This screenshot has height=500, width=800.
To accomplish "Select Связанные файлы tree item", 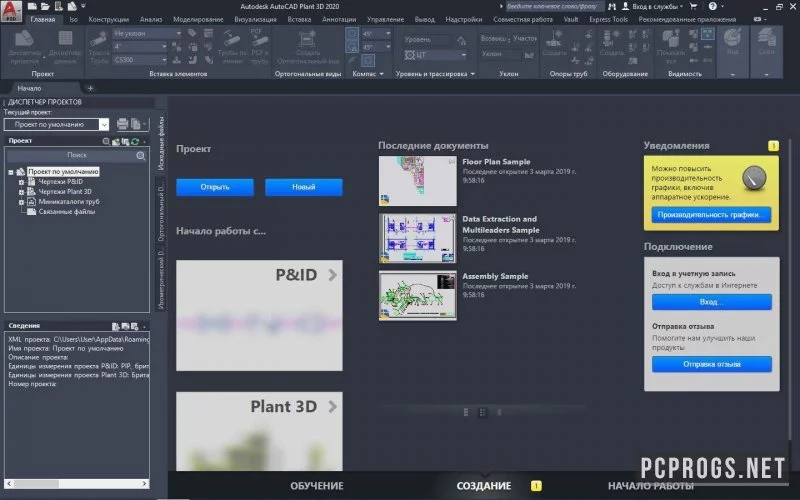I will click(66, 212).
